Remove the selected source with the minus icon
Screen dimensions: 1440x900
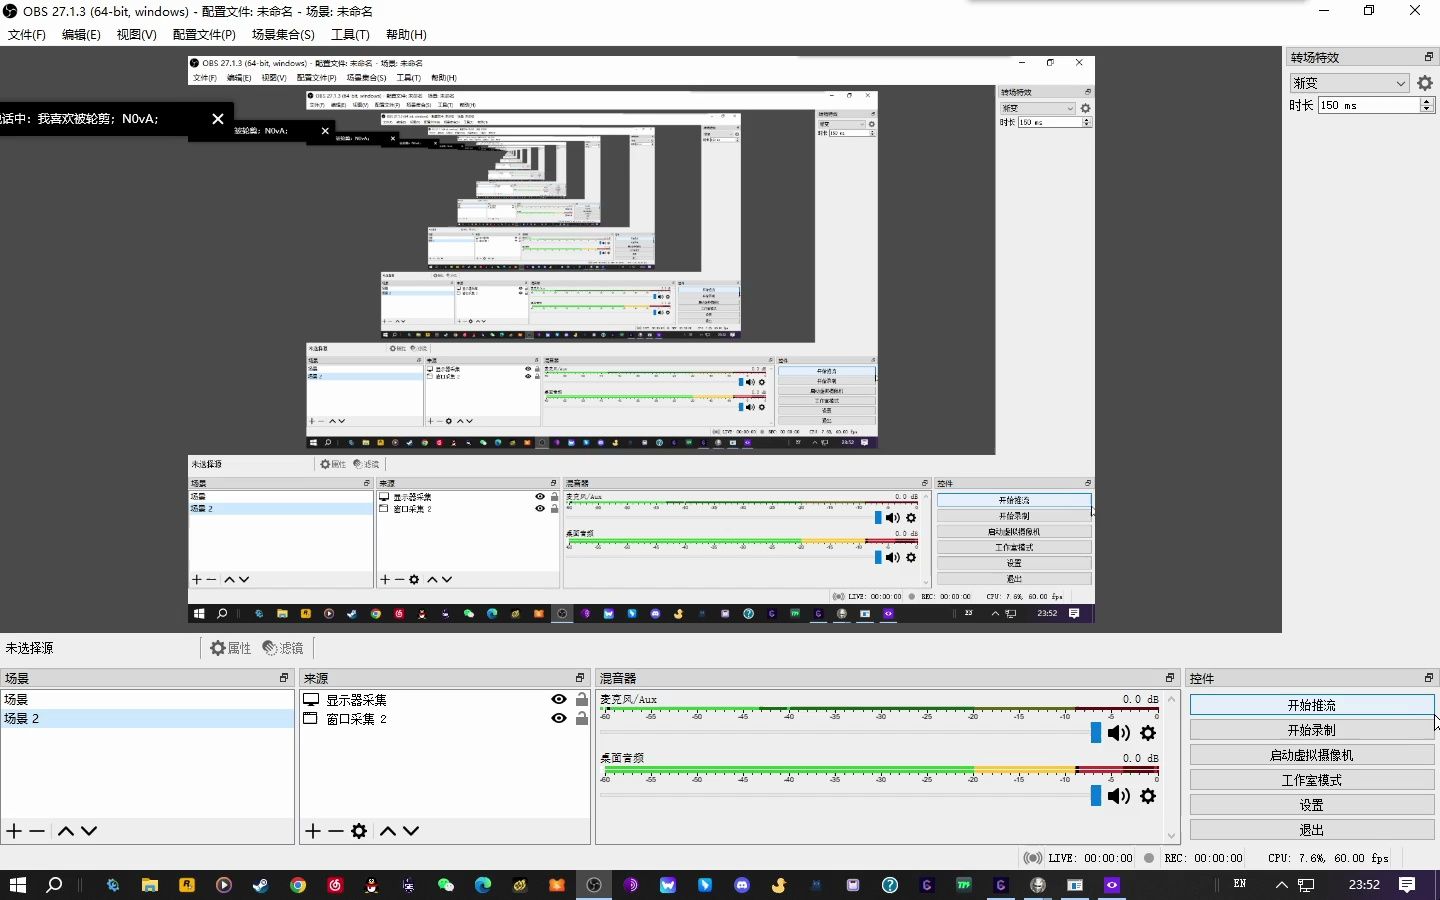[x=336, y=831]
